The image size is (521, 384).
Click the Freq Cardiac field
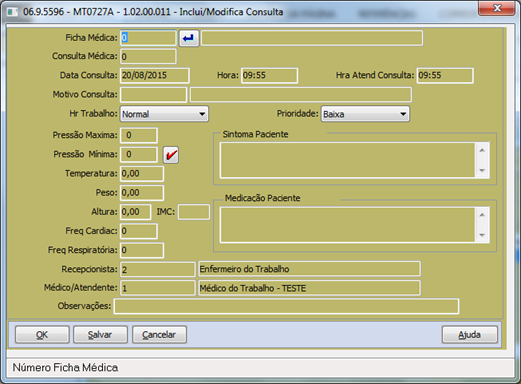tap(139, 231)
